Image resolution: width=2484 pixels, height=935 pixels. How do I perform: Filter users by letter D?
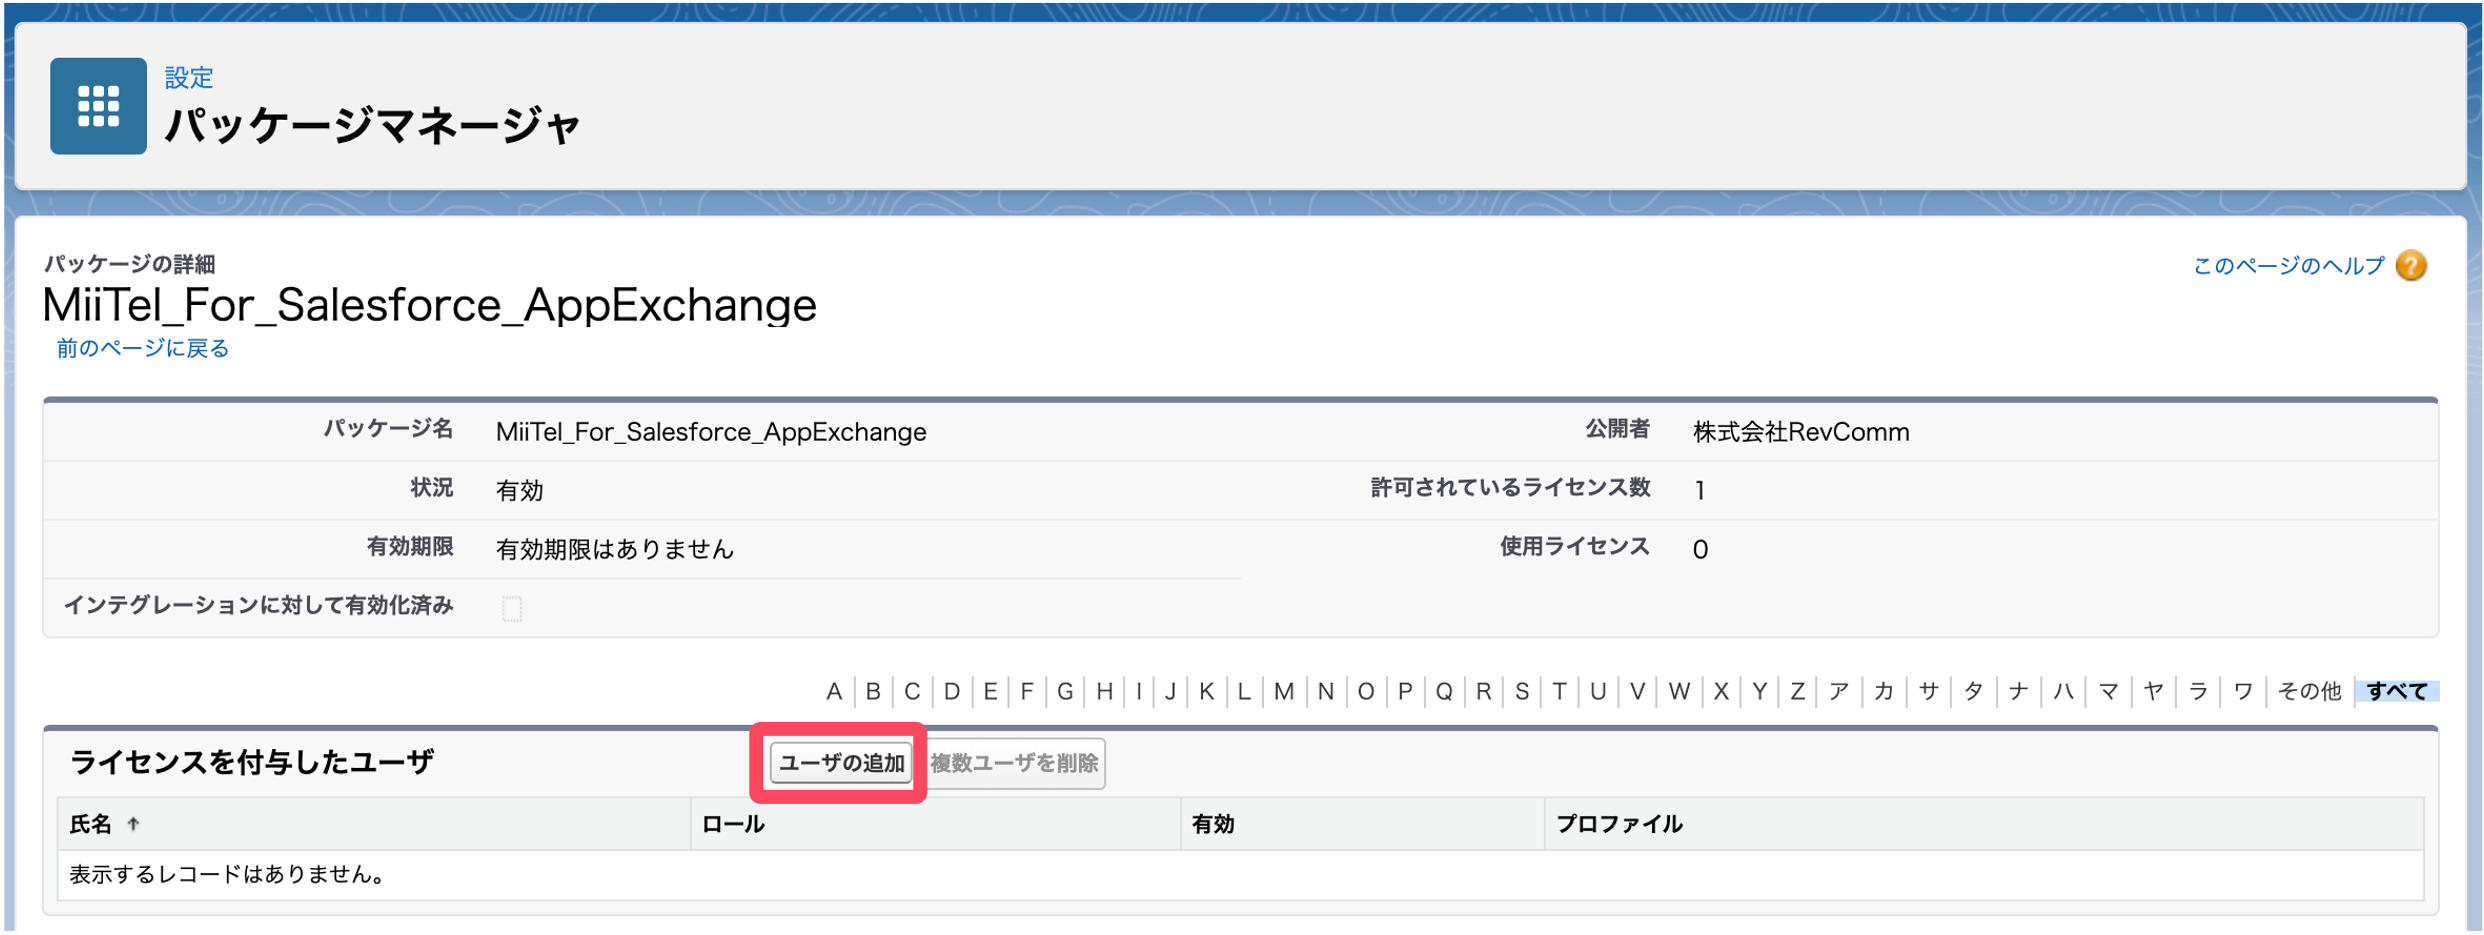pos(952,691)
